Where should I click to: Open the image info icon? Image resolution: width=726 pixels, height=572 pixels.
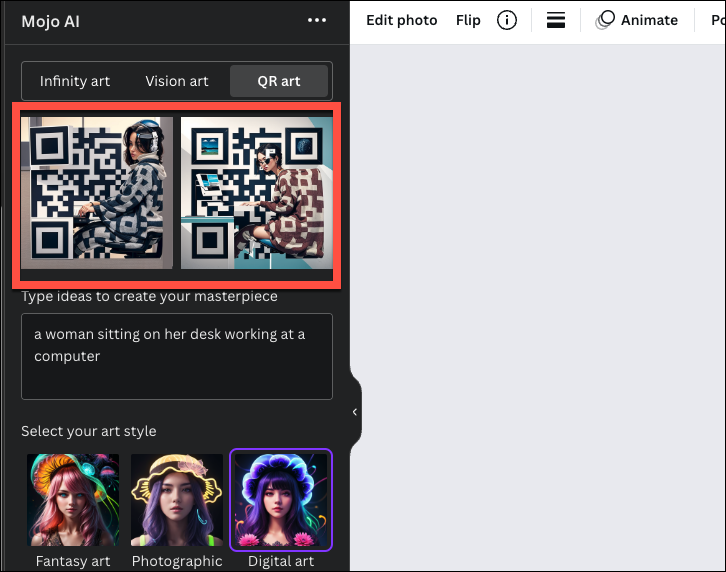point(507,20)
